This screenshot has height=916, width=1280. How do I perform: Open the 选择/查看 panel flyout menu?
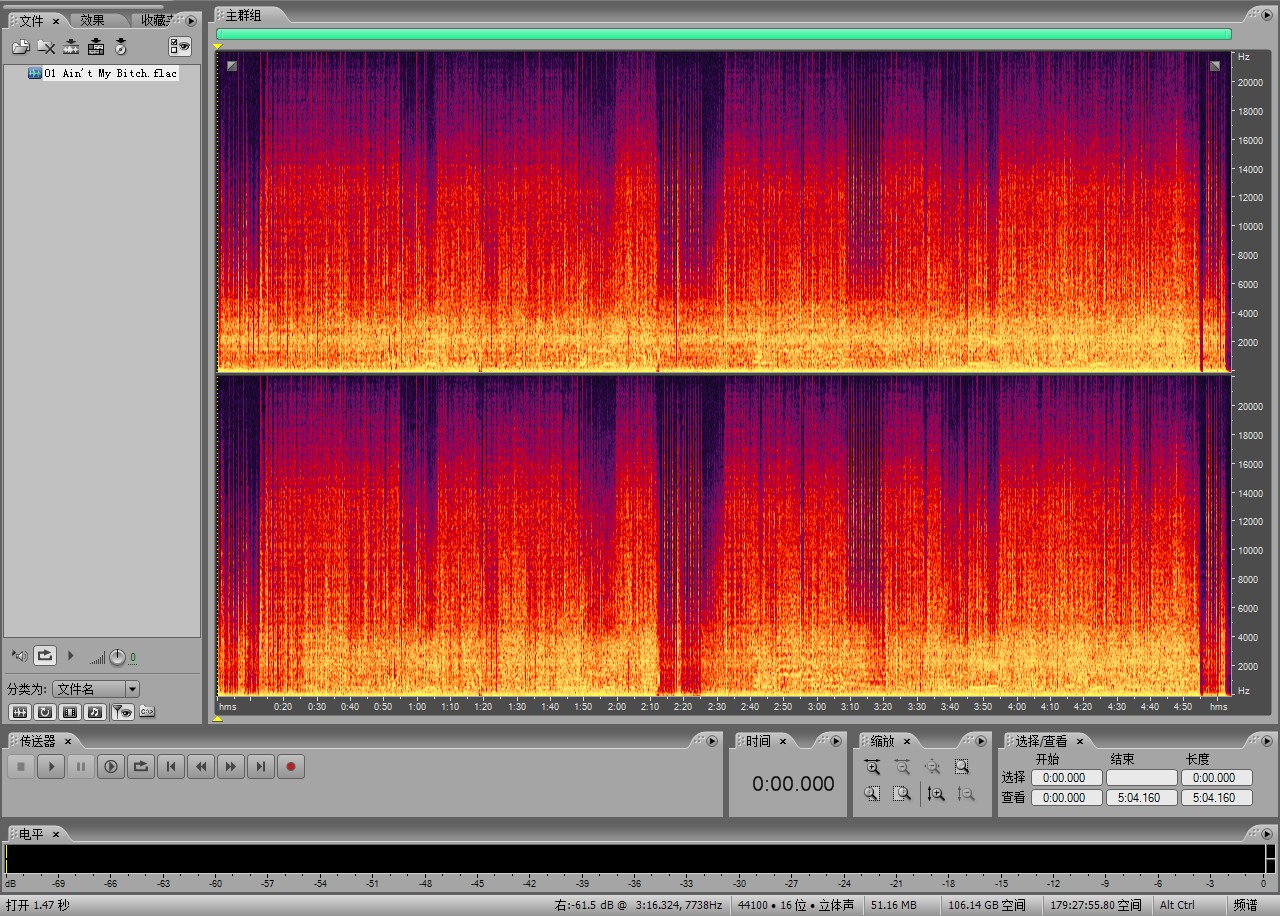tap(1265, 741)
